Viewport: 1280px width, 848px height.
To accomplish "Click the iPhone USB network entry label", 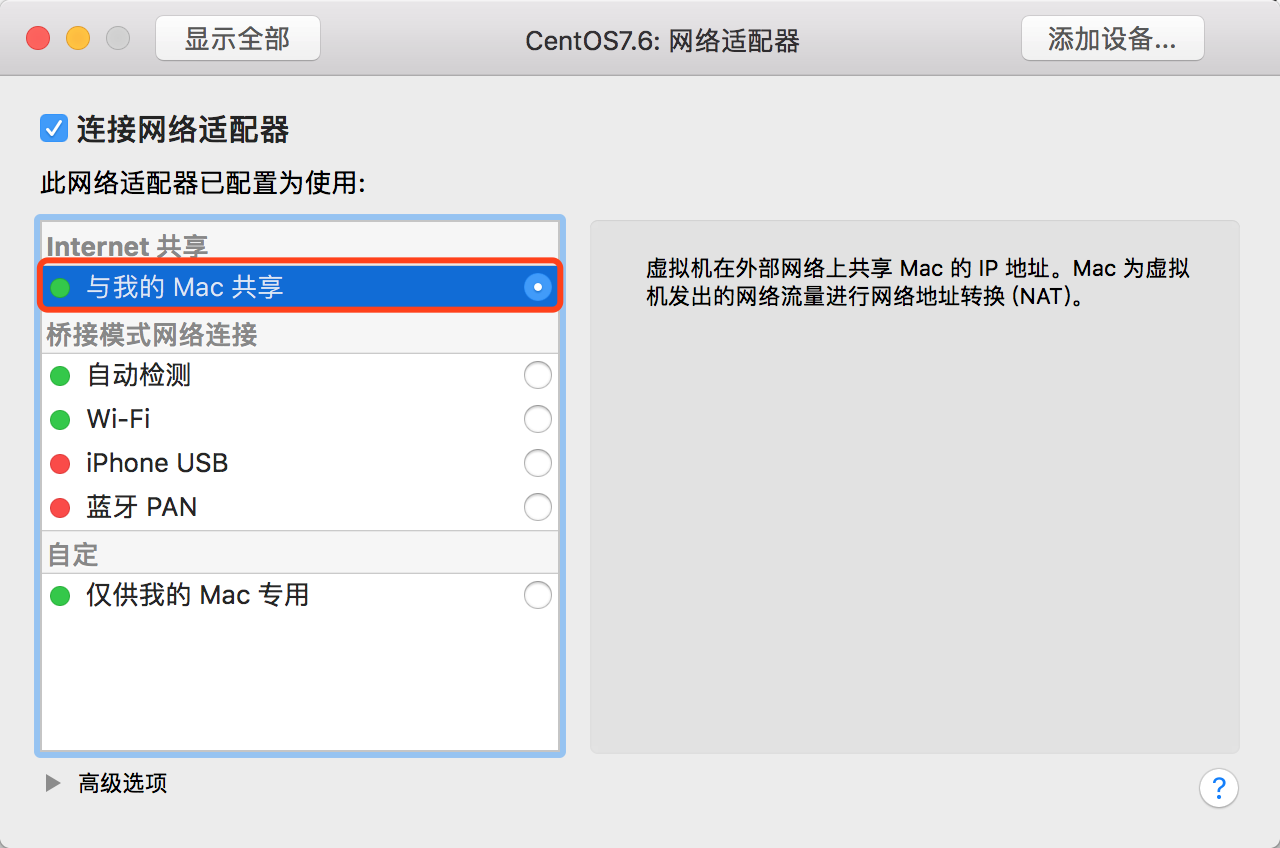I will [x=157, y=463].
